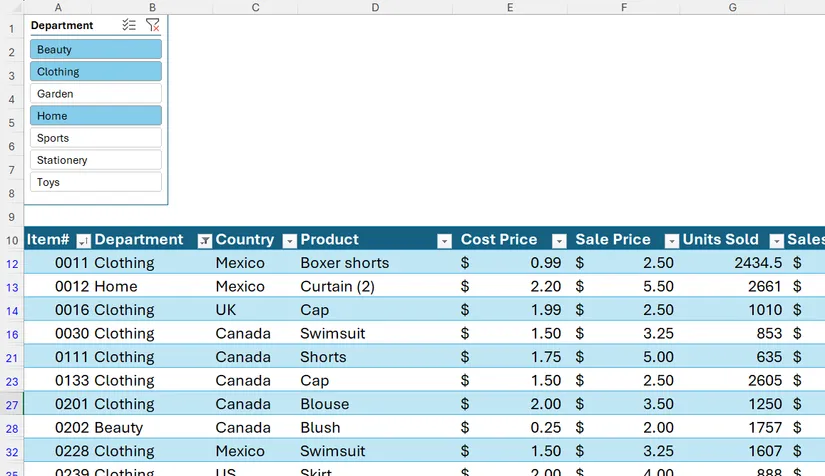Image resolution: width=825 pixels, height=476 pixels.
Task: Open the Item# column sort dropdown
Action: tap(83, 241)
